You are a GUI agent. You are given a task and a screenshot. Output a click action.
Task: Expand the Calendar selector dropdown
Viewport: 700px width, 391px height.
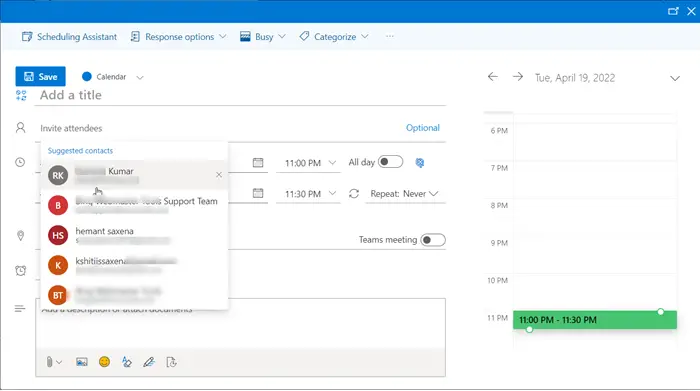tap(140, 77)
